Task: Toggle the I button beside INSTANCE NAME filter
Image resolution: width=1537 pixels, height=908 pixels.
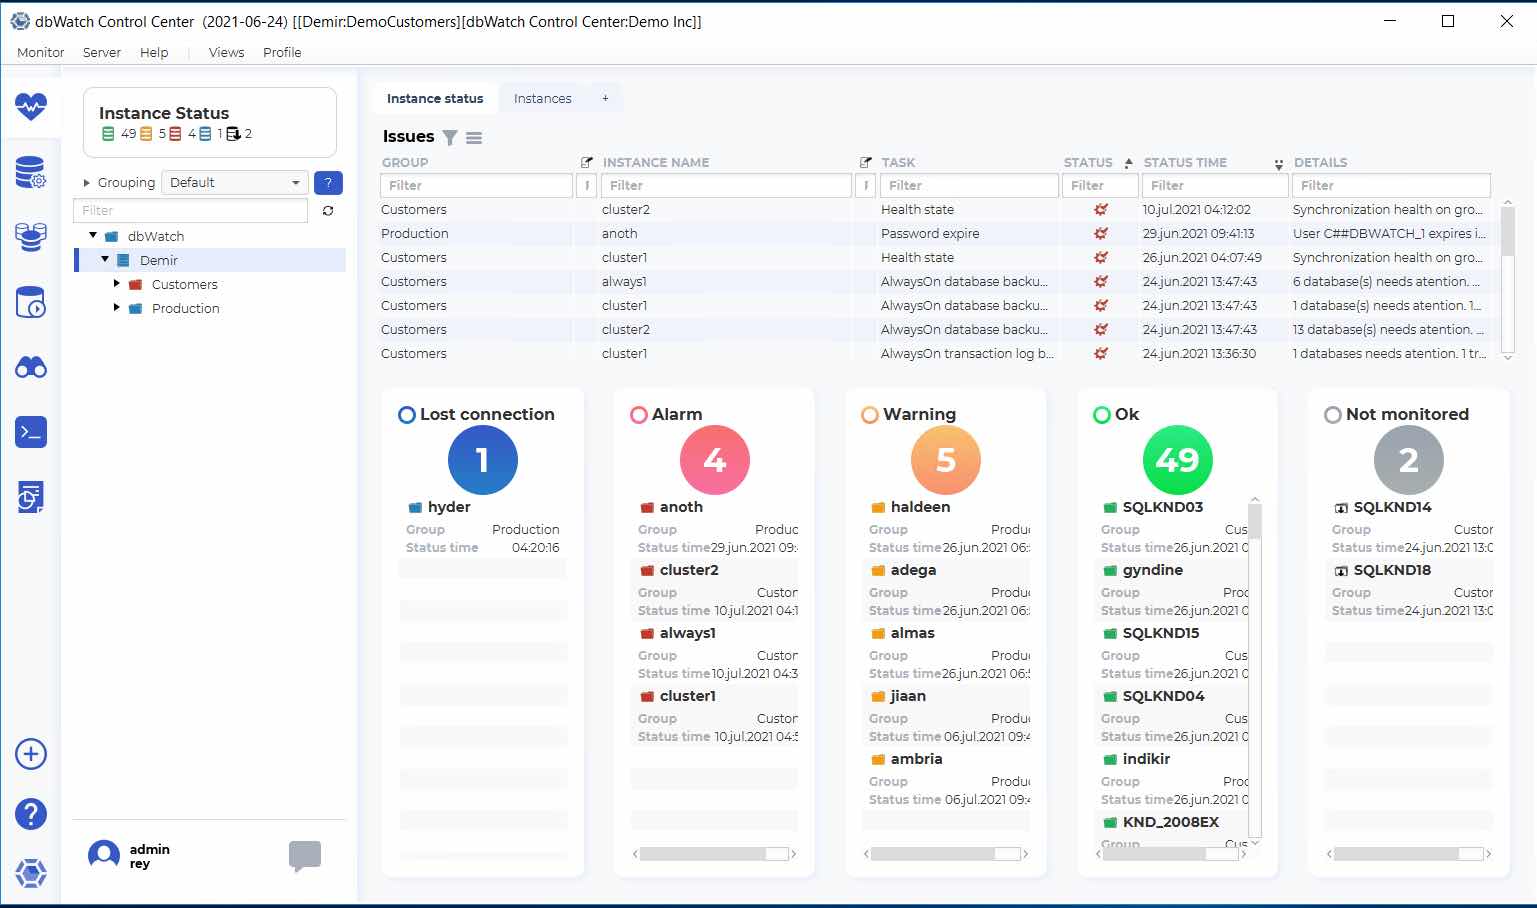Action: tap(866, 185)
